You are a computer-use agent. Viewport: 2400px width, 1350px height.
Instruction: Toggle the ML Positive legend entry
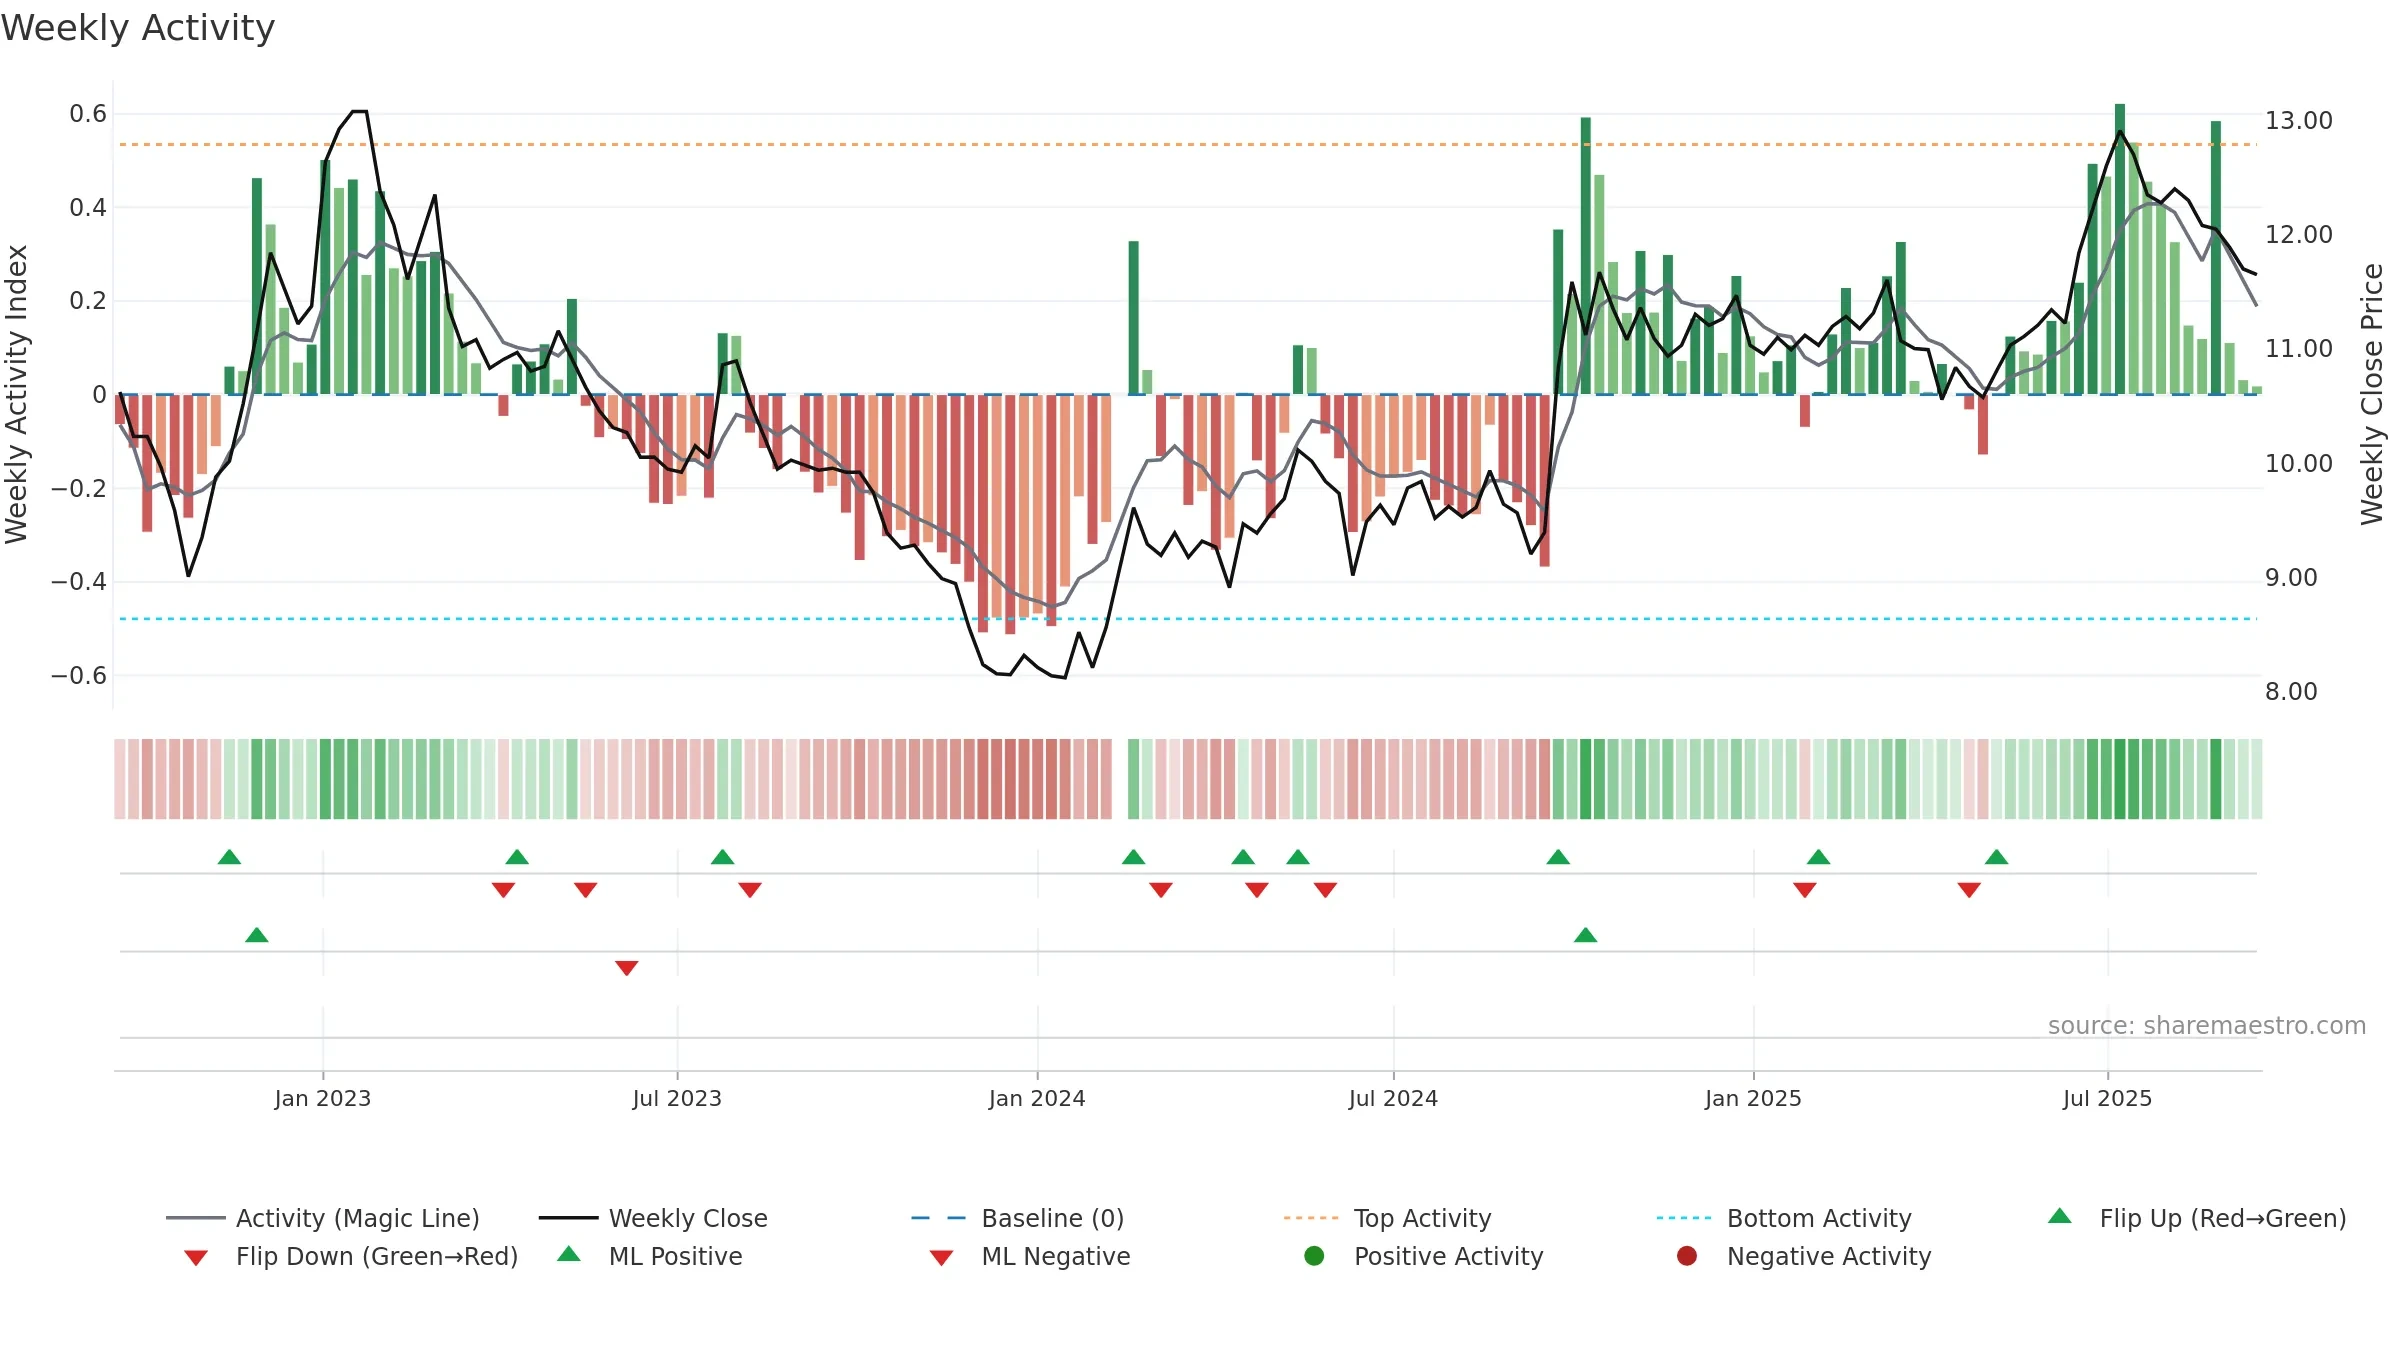pos(650,1256)
